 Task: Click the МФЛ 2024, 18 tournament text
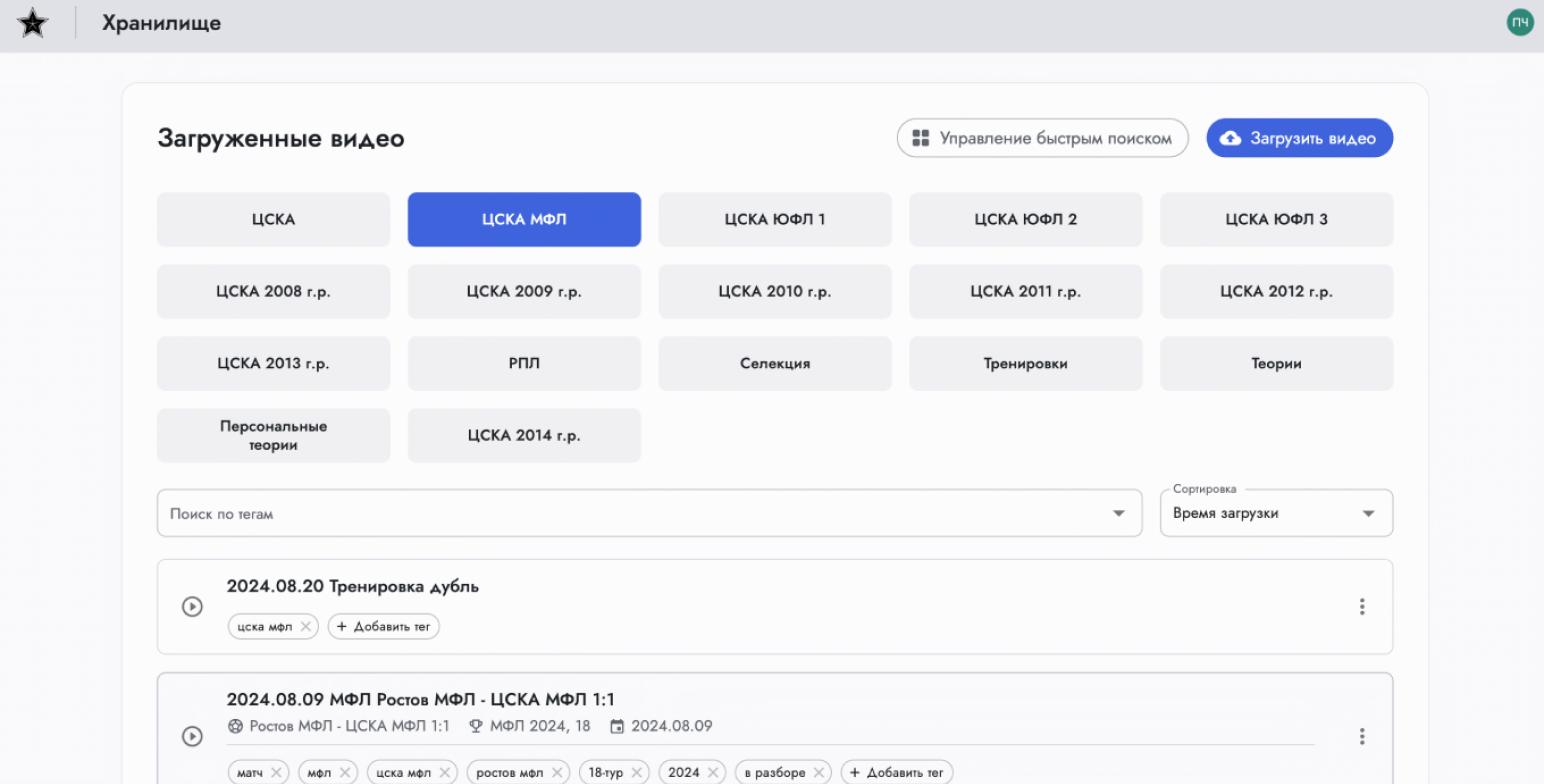(x=540, y=726)
